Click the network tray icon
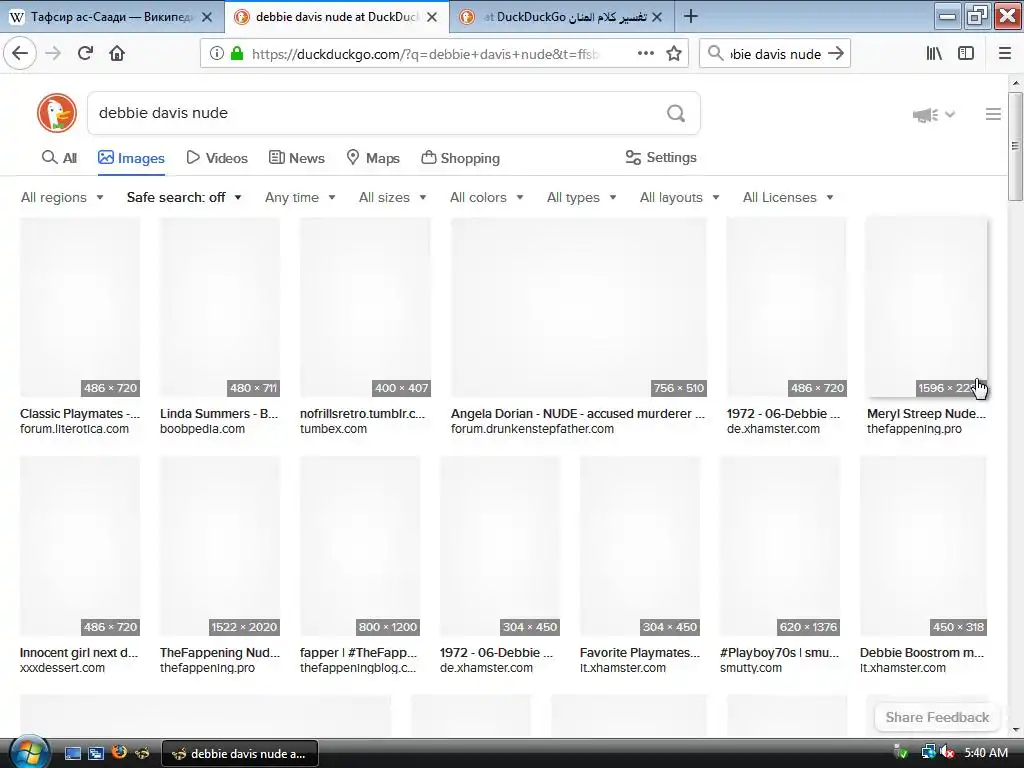Screen dimensions: 1024x768 coord(928,753)
